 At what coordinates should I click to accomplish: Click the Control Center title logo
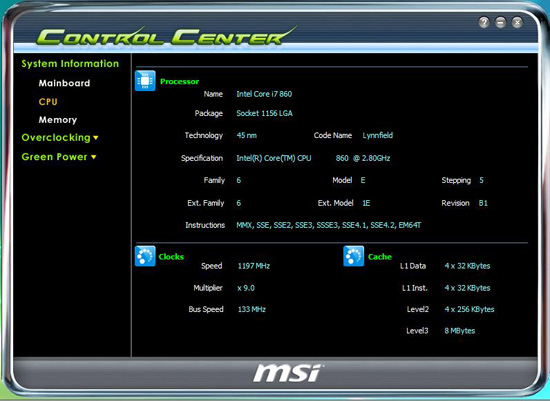(167, 36)
